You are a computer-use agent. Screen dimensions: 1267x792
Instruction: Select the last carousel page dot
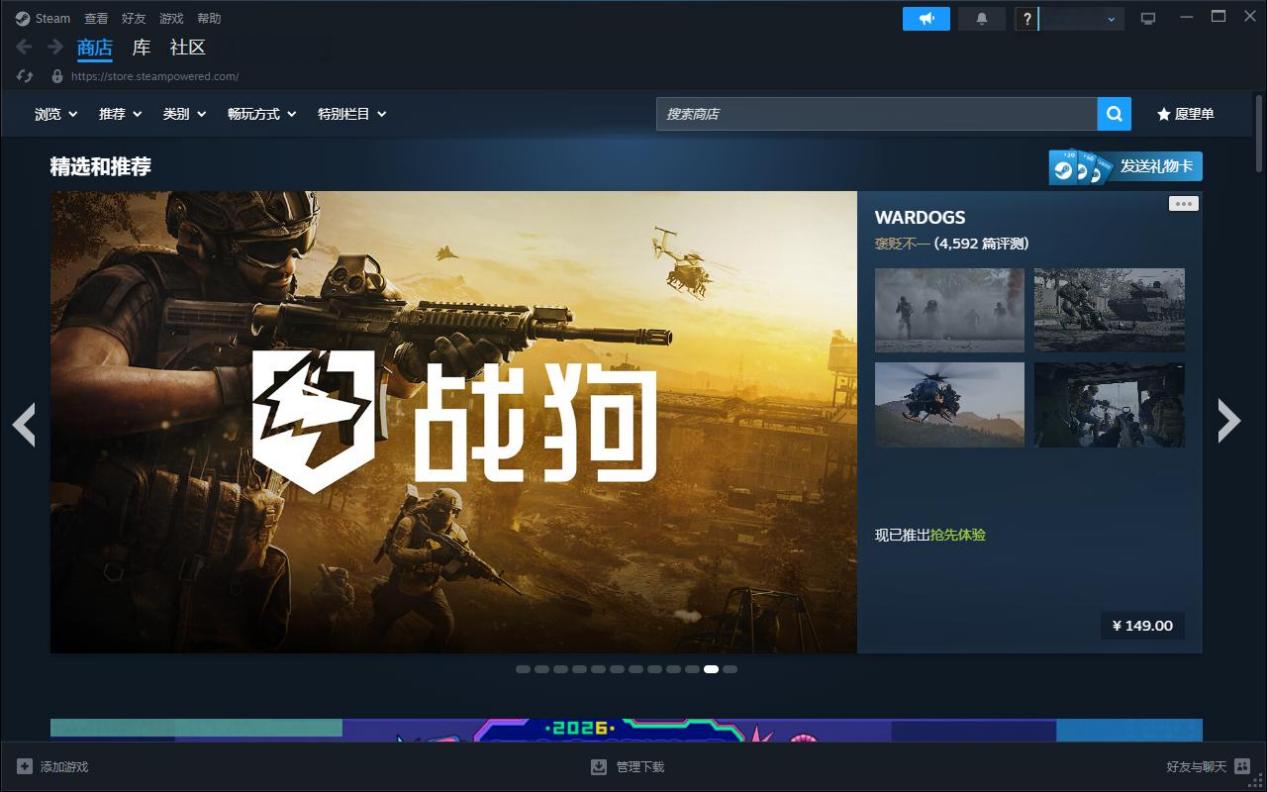tap(730, 669)
